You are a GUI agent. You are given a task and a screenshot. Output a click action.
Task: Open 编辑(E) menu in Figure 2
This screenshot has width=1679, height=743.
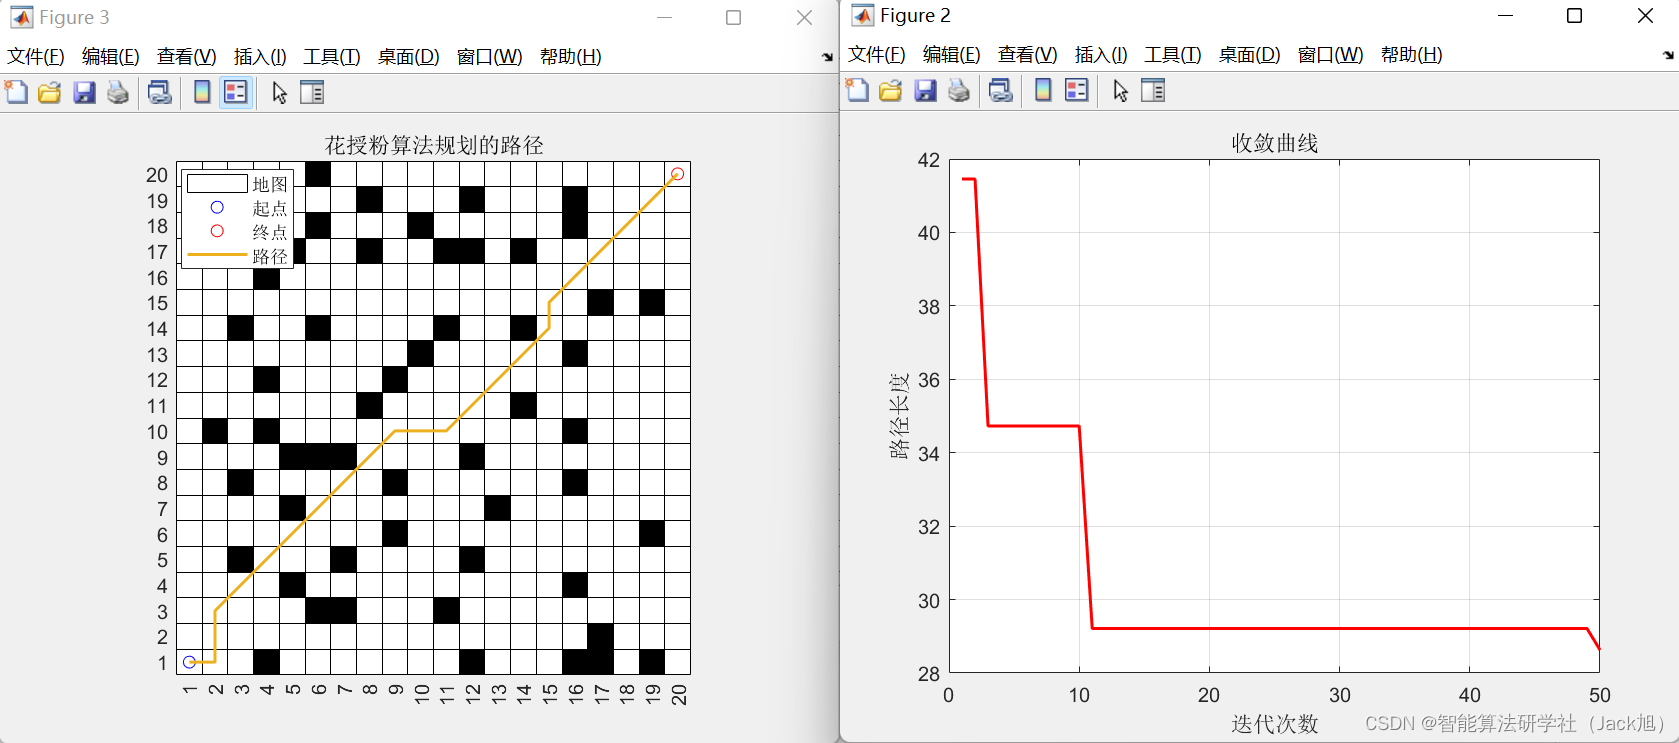(x=951, y=55)
